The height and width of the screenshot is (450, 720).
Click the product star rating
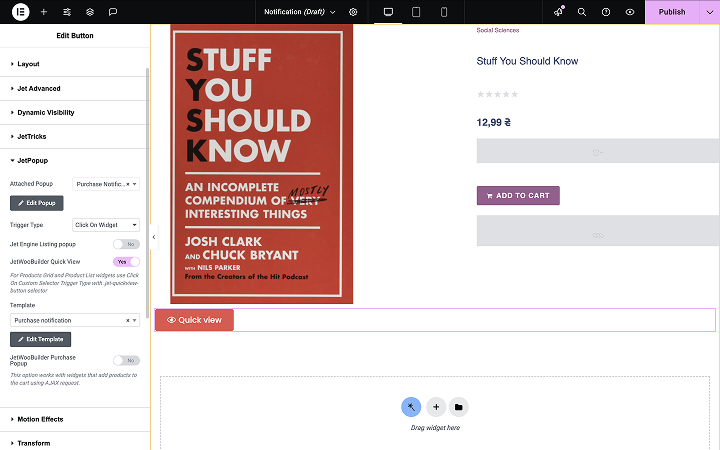(x=497, y=94)
